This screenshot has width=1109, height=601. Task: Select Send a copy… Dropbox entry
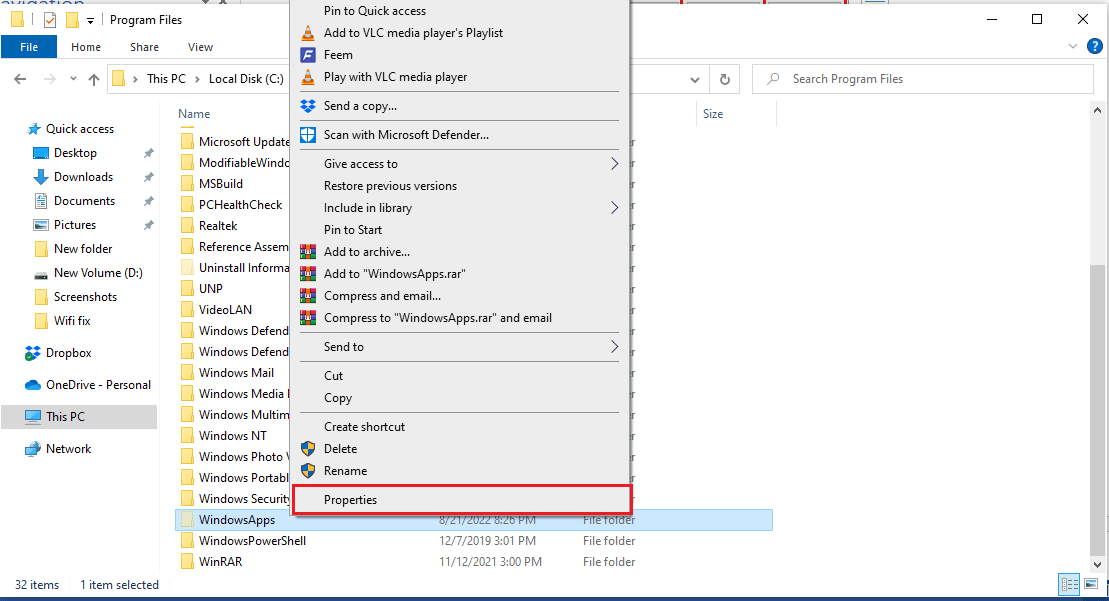(360, 106)
